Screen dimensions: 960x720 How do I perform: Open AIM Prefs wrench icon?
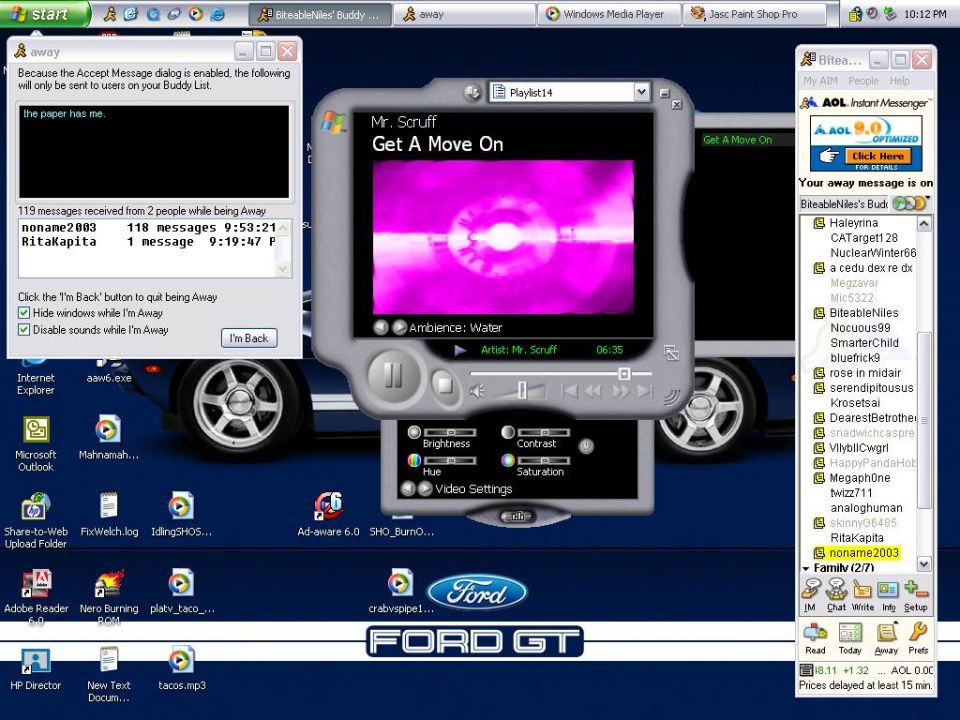(918, 638)
